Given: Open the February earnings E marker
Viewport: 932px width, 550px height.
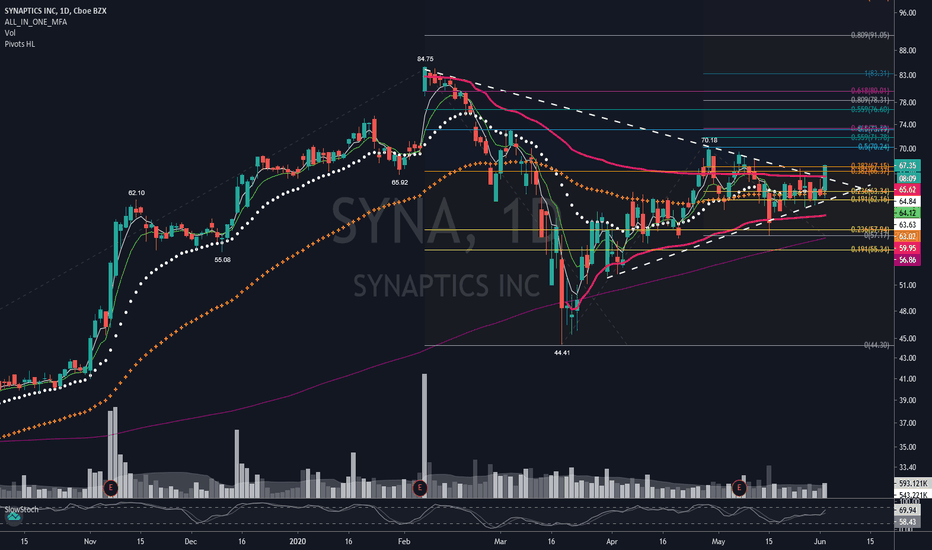Looking at the screenshot, I should (x=420, y=488).
